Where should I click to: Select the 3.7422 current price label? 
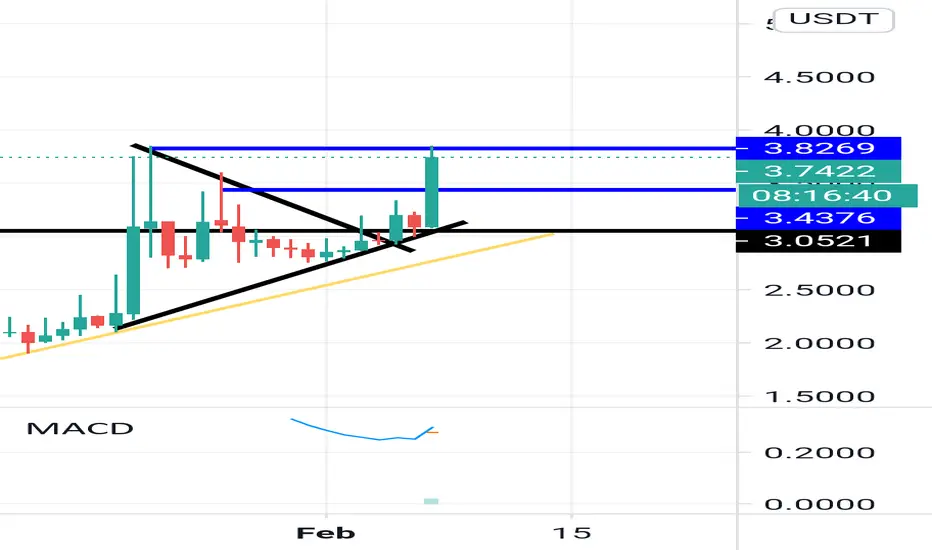pyautogui.click(x=818, y=171)
